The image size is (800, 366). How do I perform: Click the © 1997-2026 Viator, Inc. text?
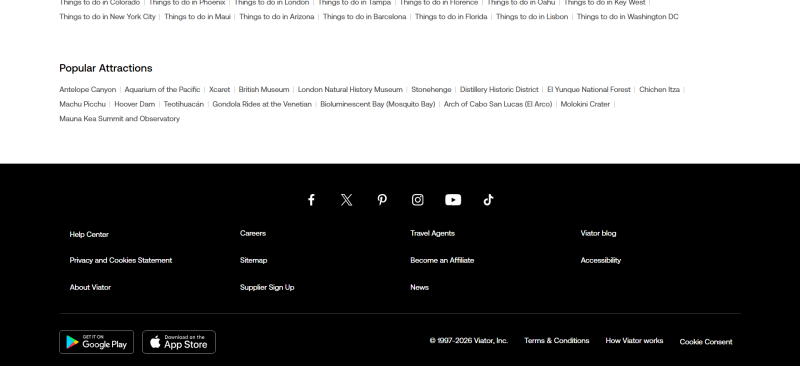[469, 340]
